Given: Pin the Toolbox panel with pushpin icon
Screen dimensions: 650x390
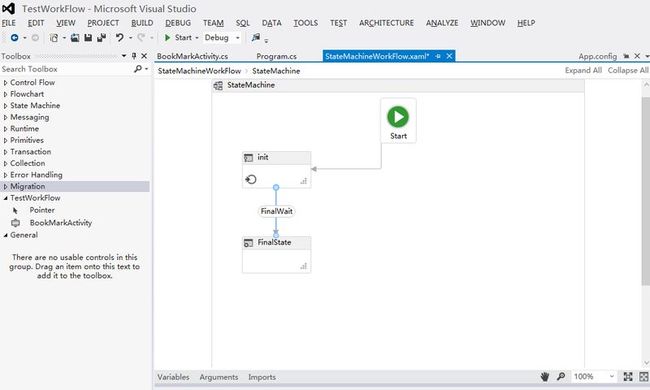Looking at the screenshot, I should tap(134, 56).
